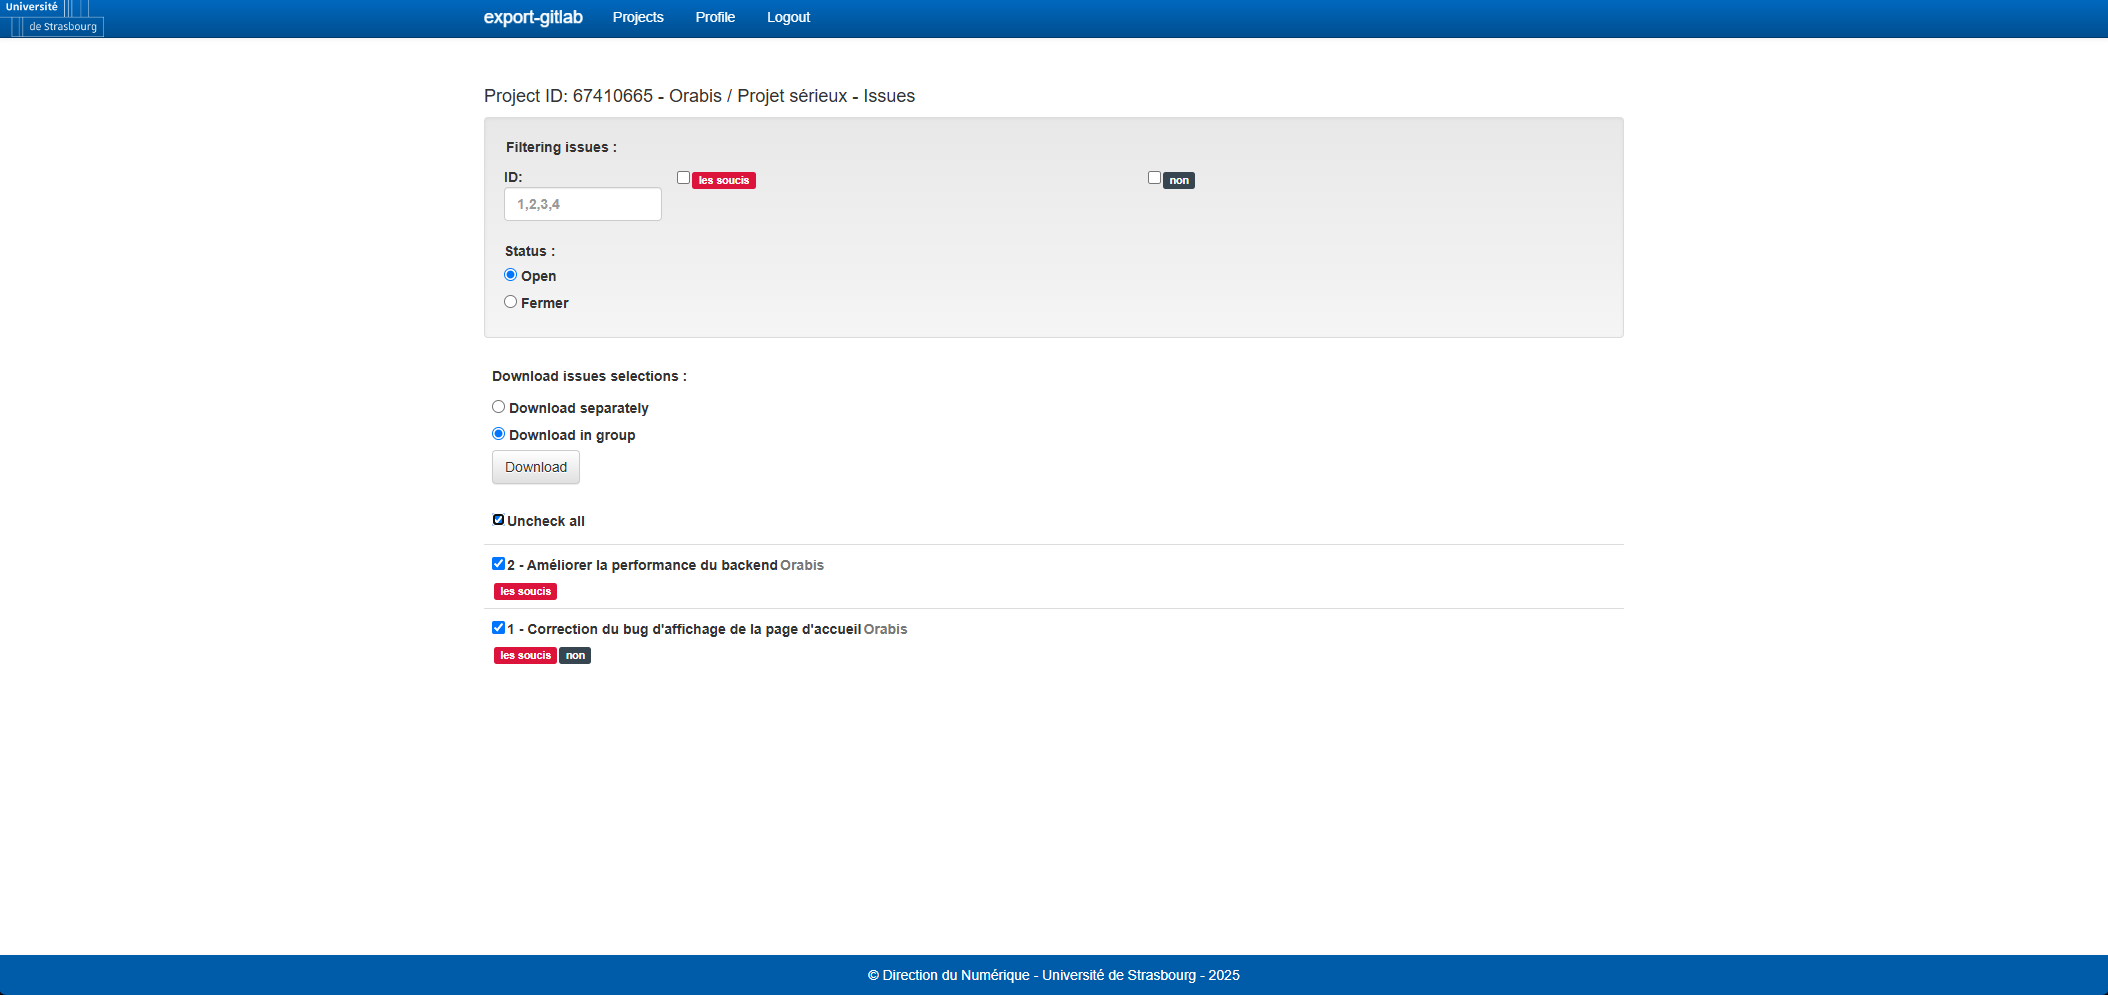The image size is (2108, 995).
Task: Open the export-gitlab home link
Action: point(532,17)
